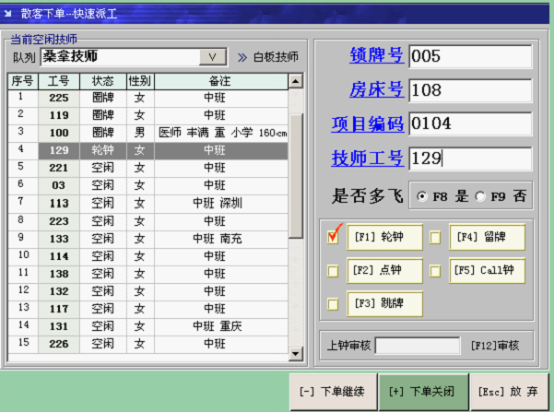Click the window system icon in title bar
Image resolution: width=554 pixels, height=412 pixels.
[8, 13]
